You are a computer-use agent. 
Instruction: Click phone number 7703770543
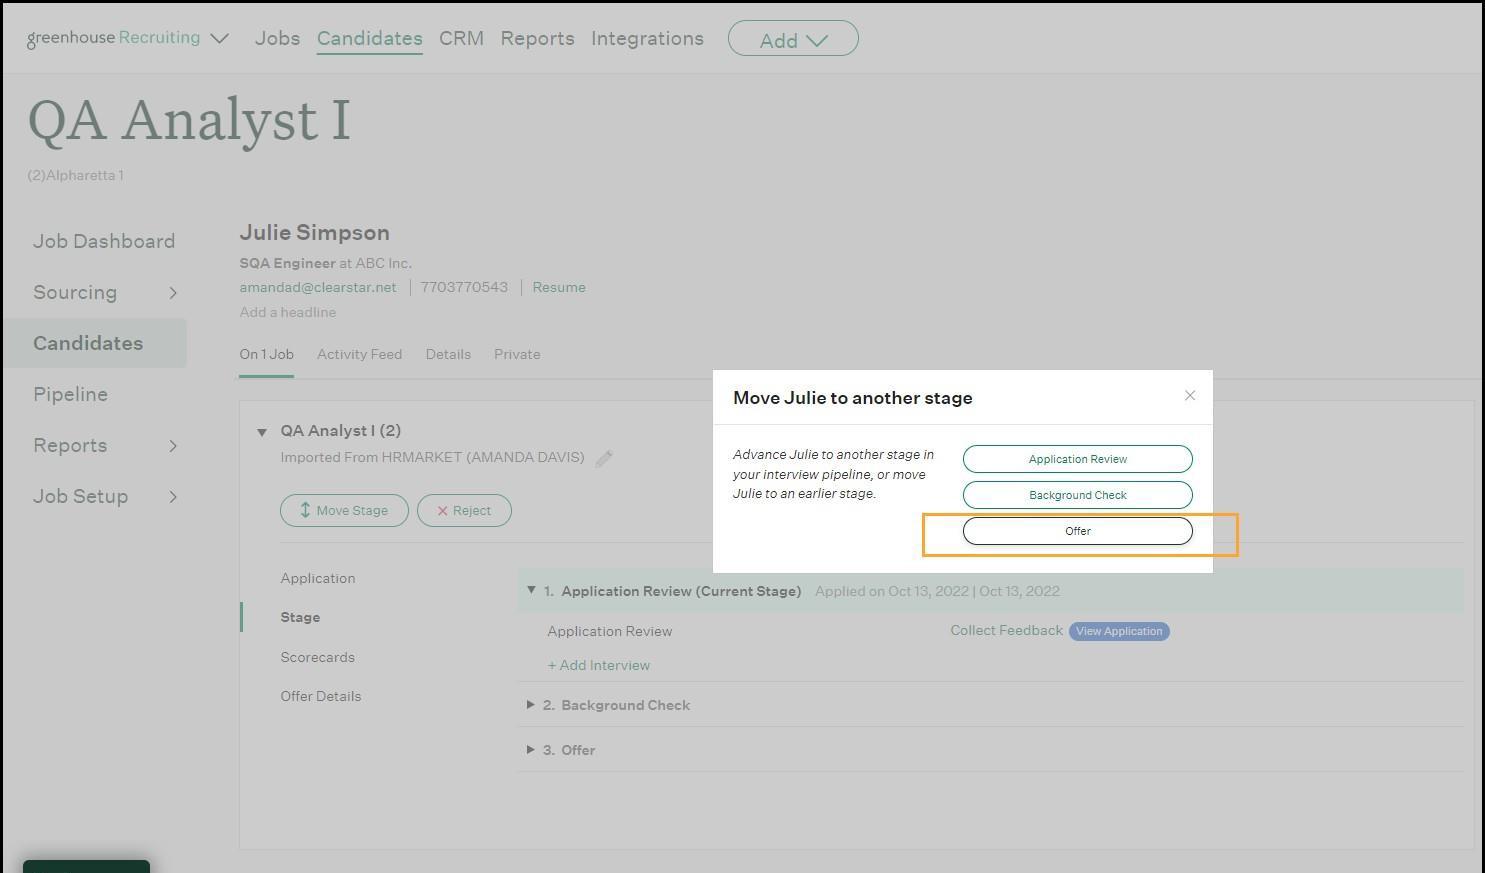point(464,287)
